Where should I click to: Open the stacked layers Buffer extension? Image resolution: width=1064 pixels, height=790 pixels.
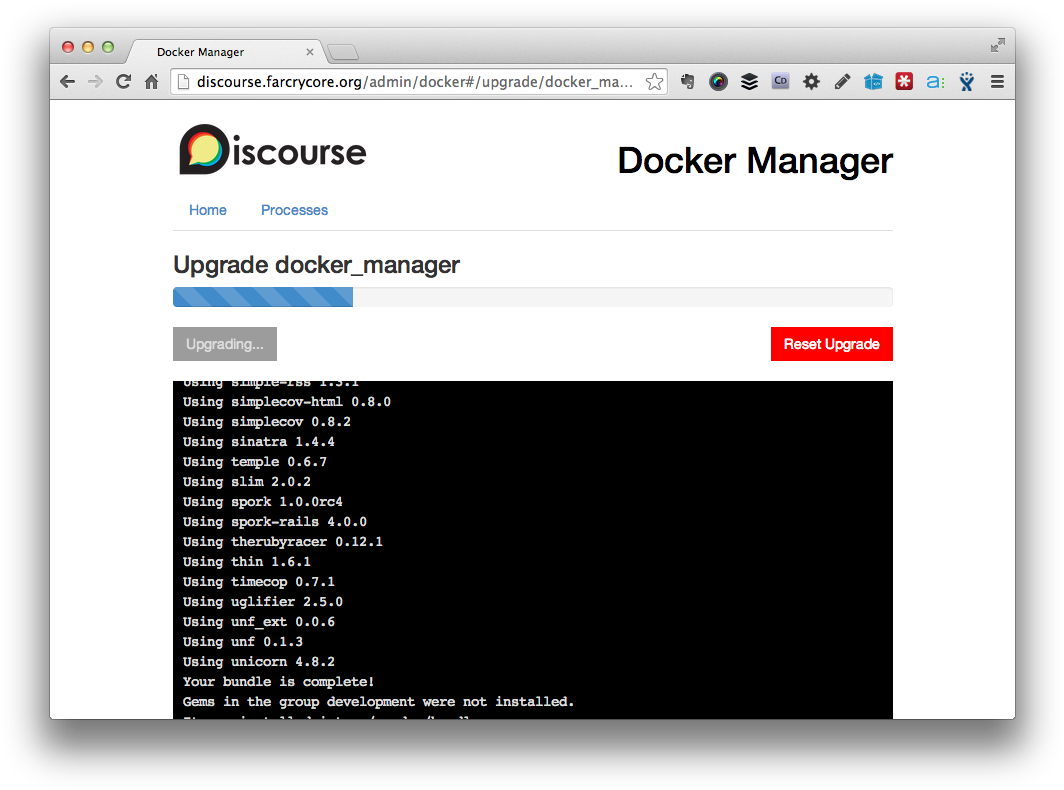tap(749, 82)
